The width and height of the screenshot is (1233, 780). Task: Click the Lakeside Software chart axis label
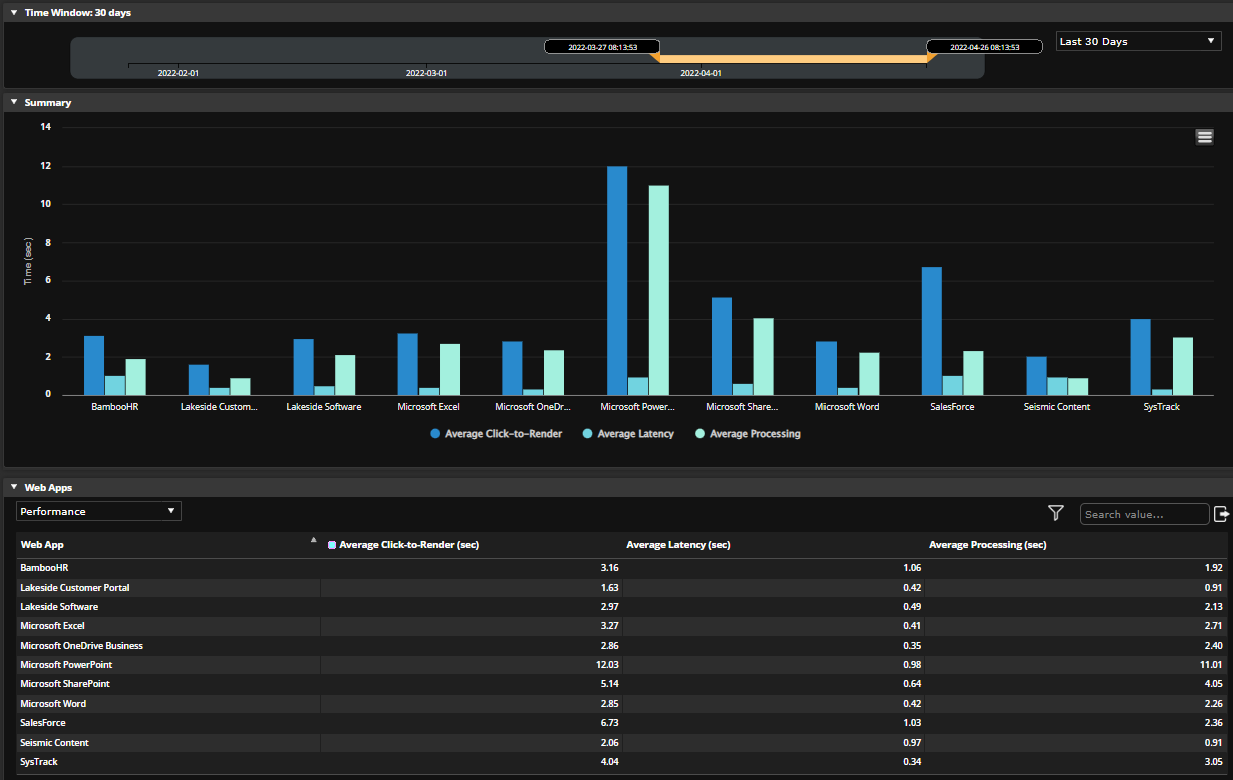tap(324, 407)
